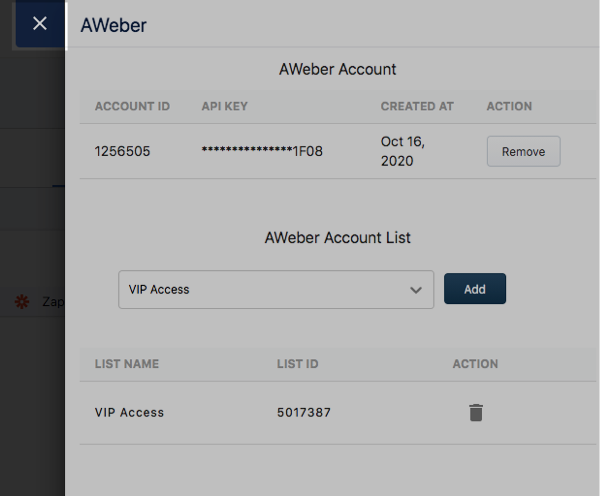Click the AWeber panel title
This screenshot has height=496, width=600.
113,25
